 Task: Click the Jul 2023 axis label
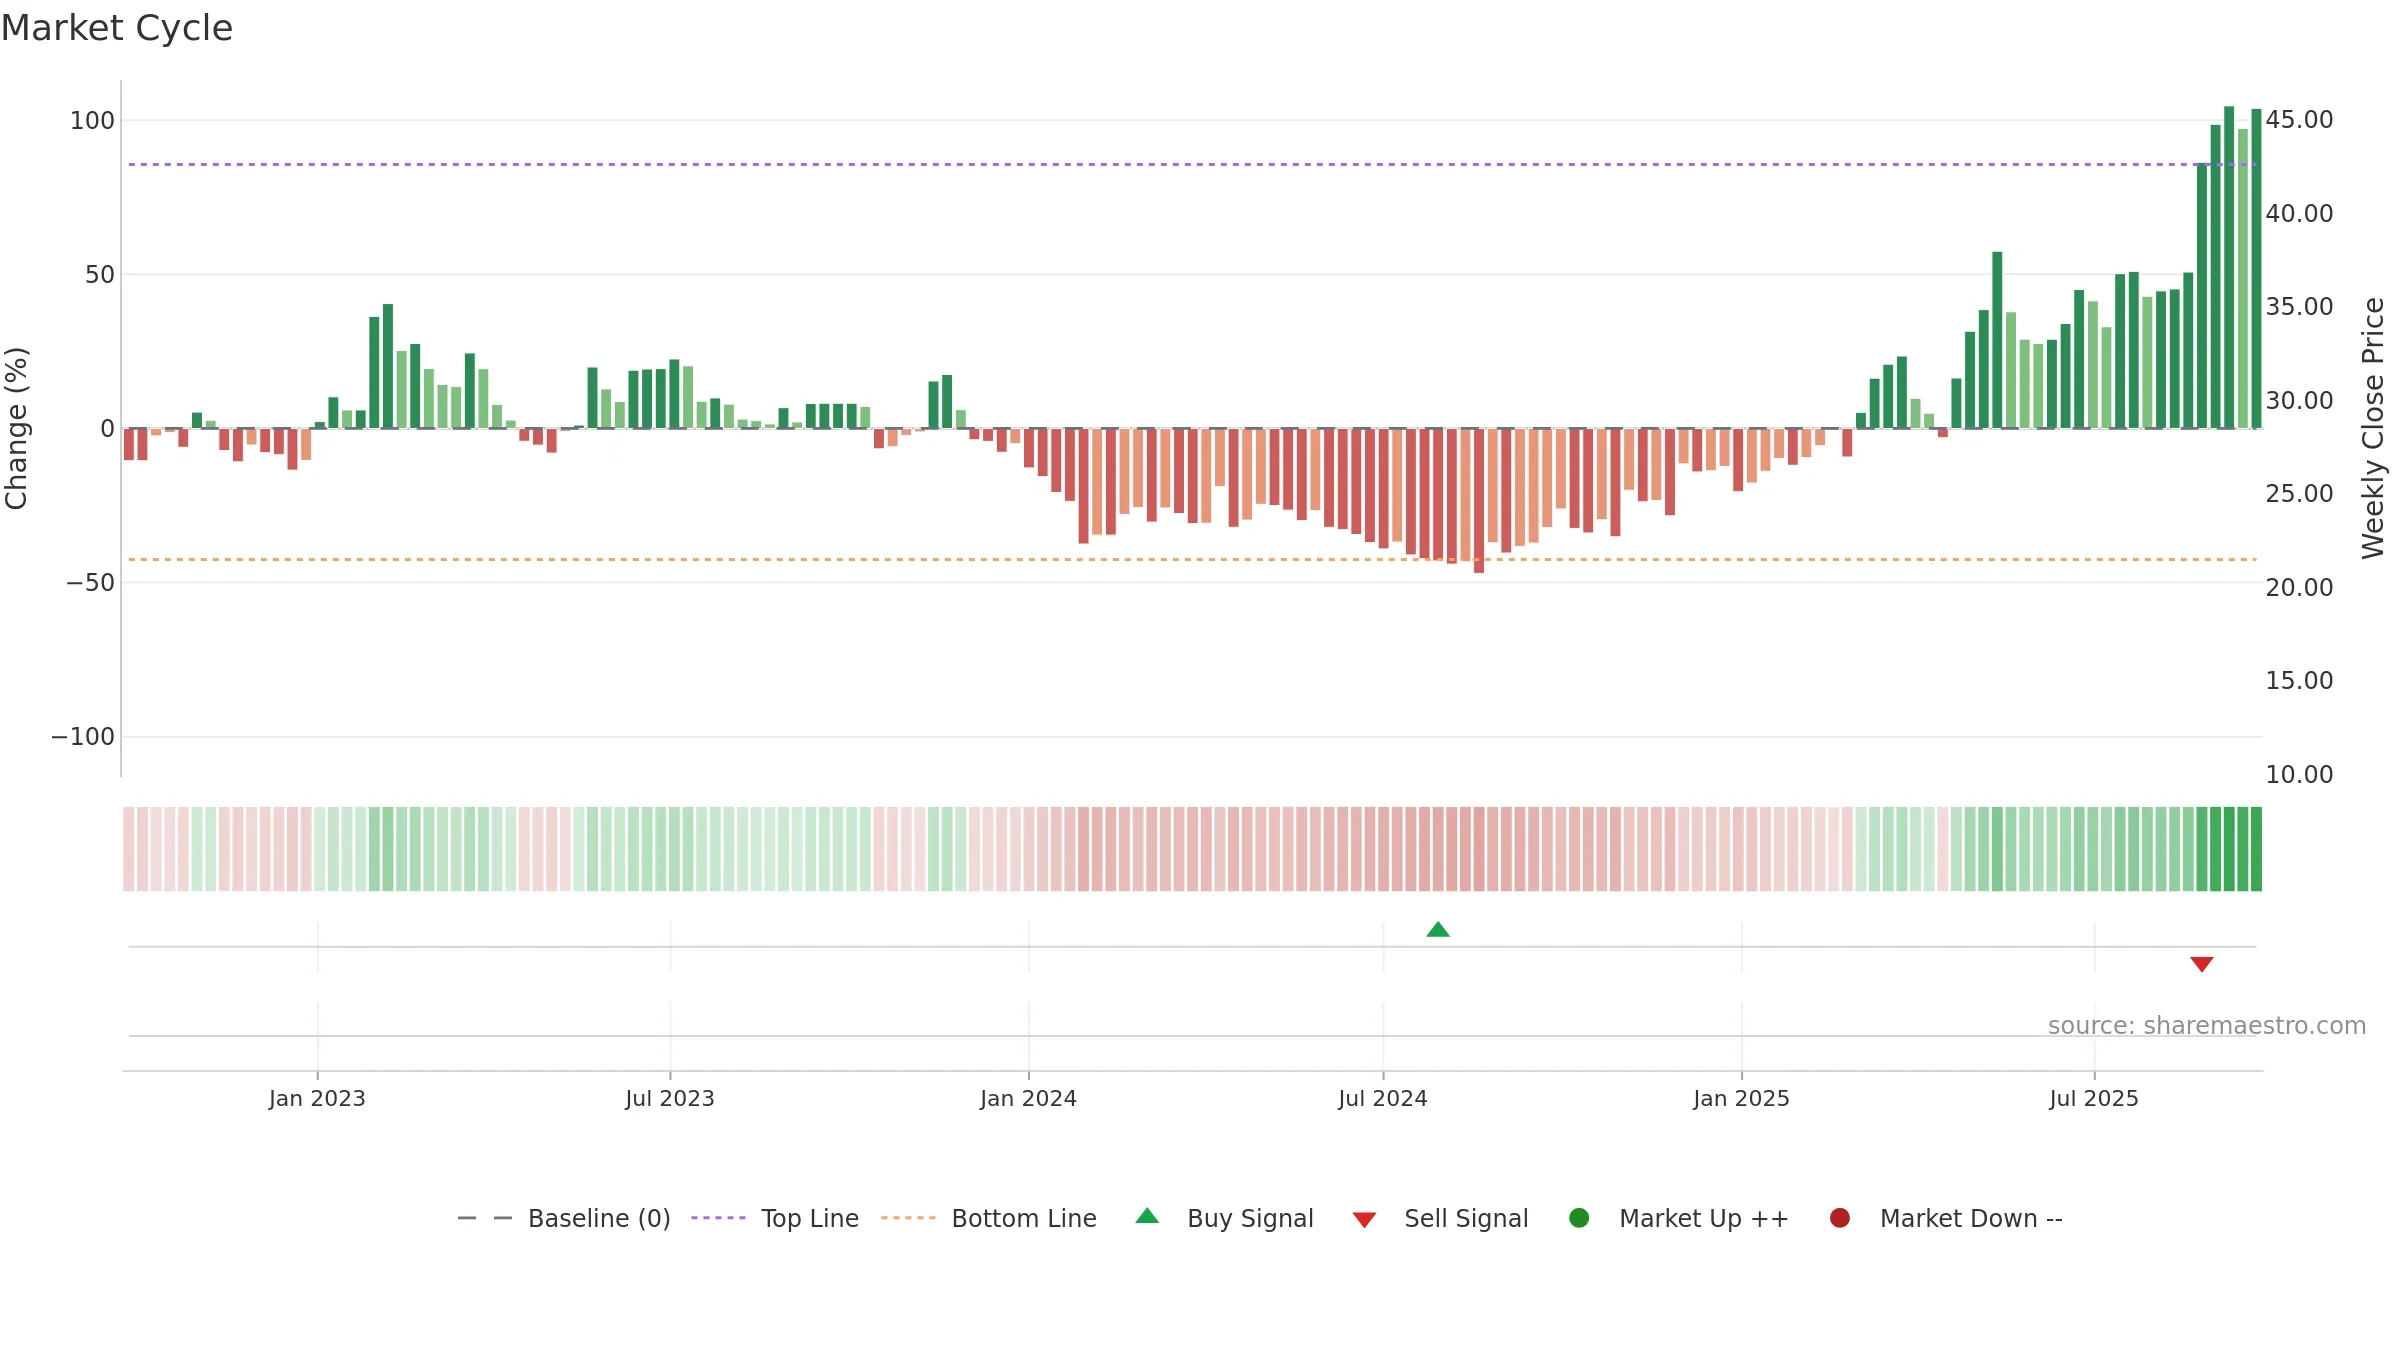(670, 1098)
